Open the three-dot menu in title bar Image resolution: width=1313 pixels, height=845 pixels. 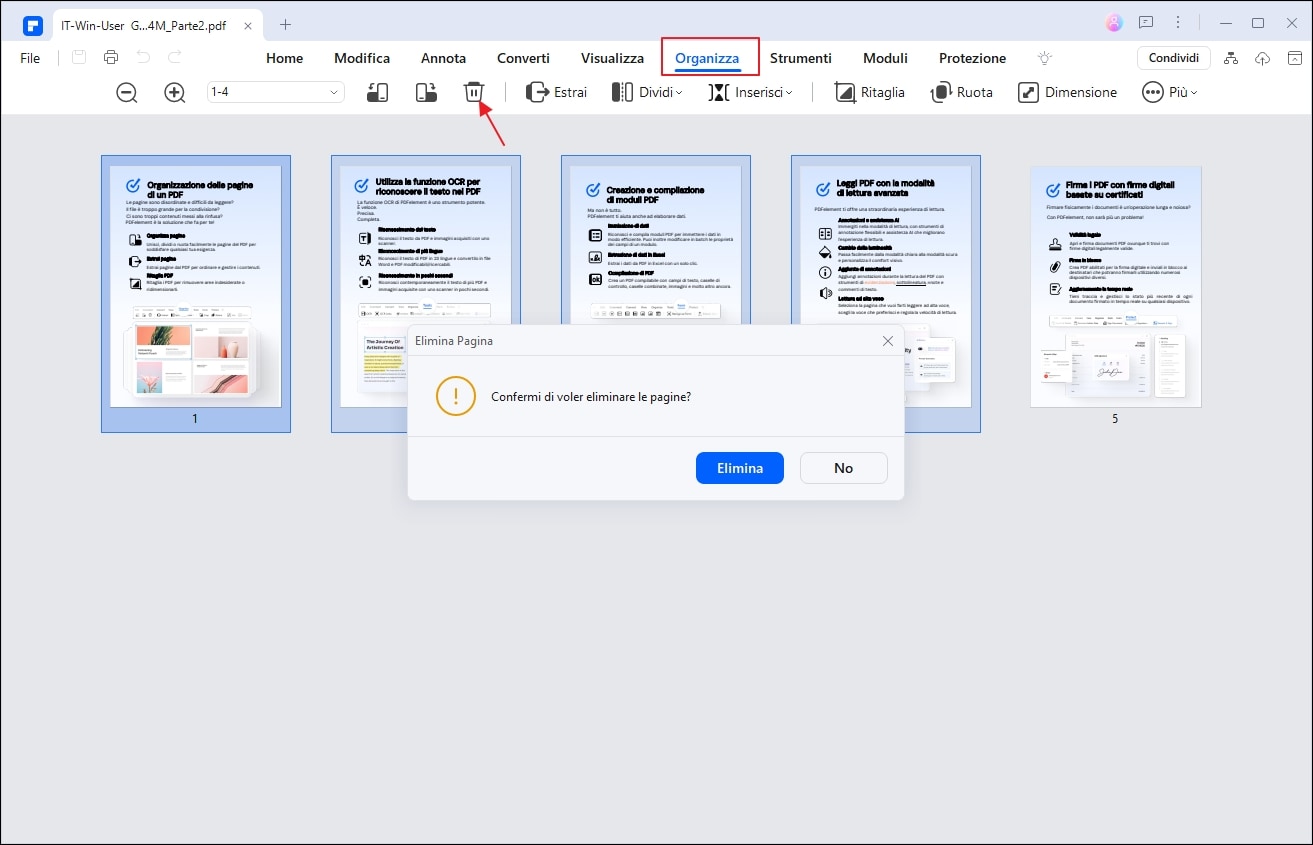1179,23
